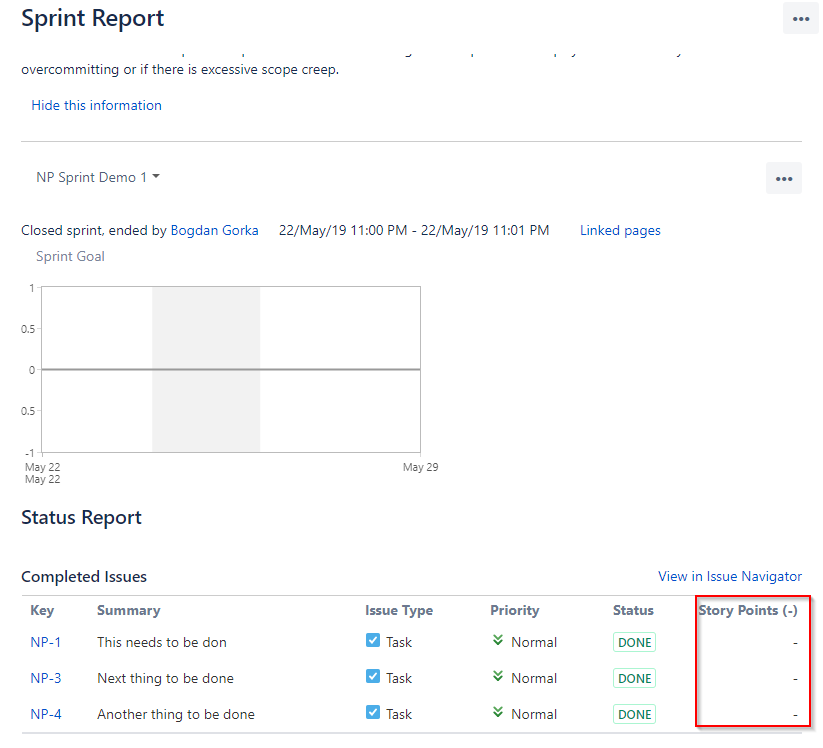The width and height of the screenshot is (823, 748).
Task: Click summary 'Next thing to be done'
Action: click(165, 678)
